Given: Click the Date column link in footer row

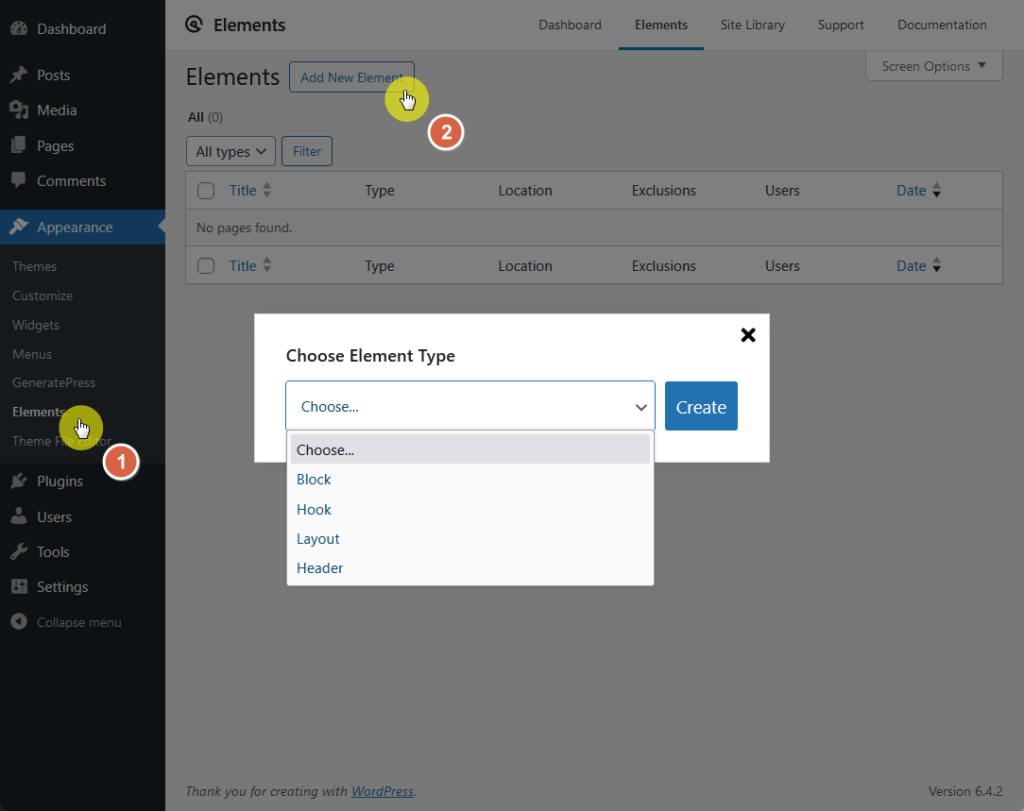Looking at the screenshot, I should 911,265.
